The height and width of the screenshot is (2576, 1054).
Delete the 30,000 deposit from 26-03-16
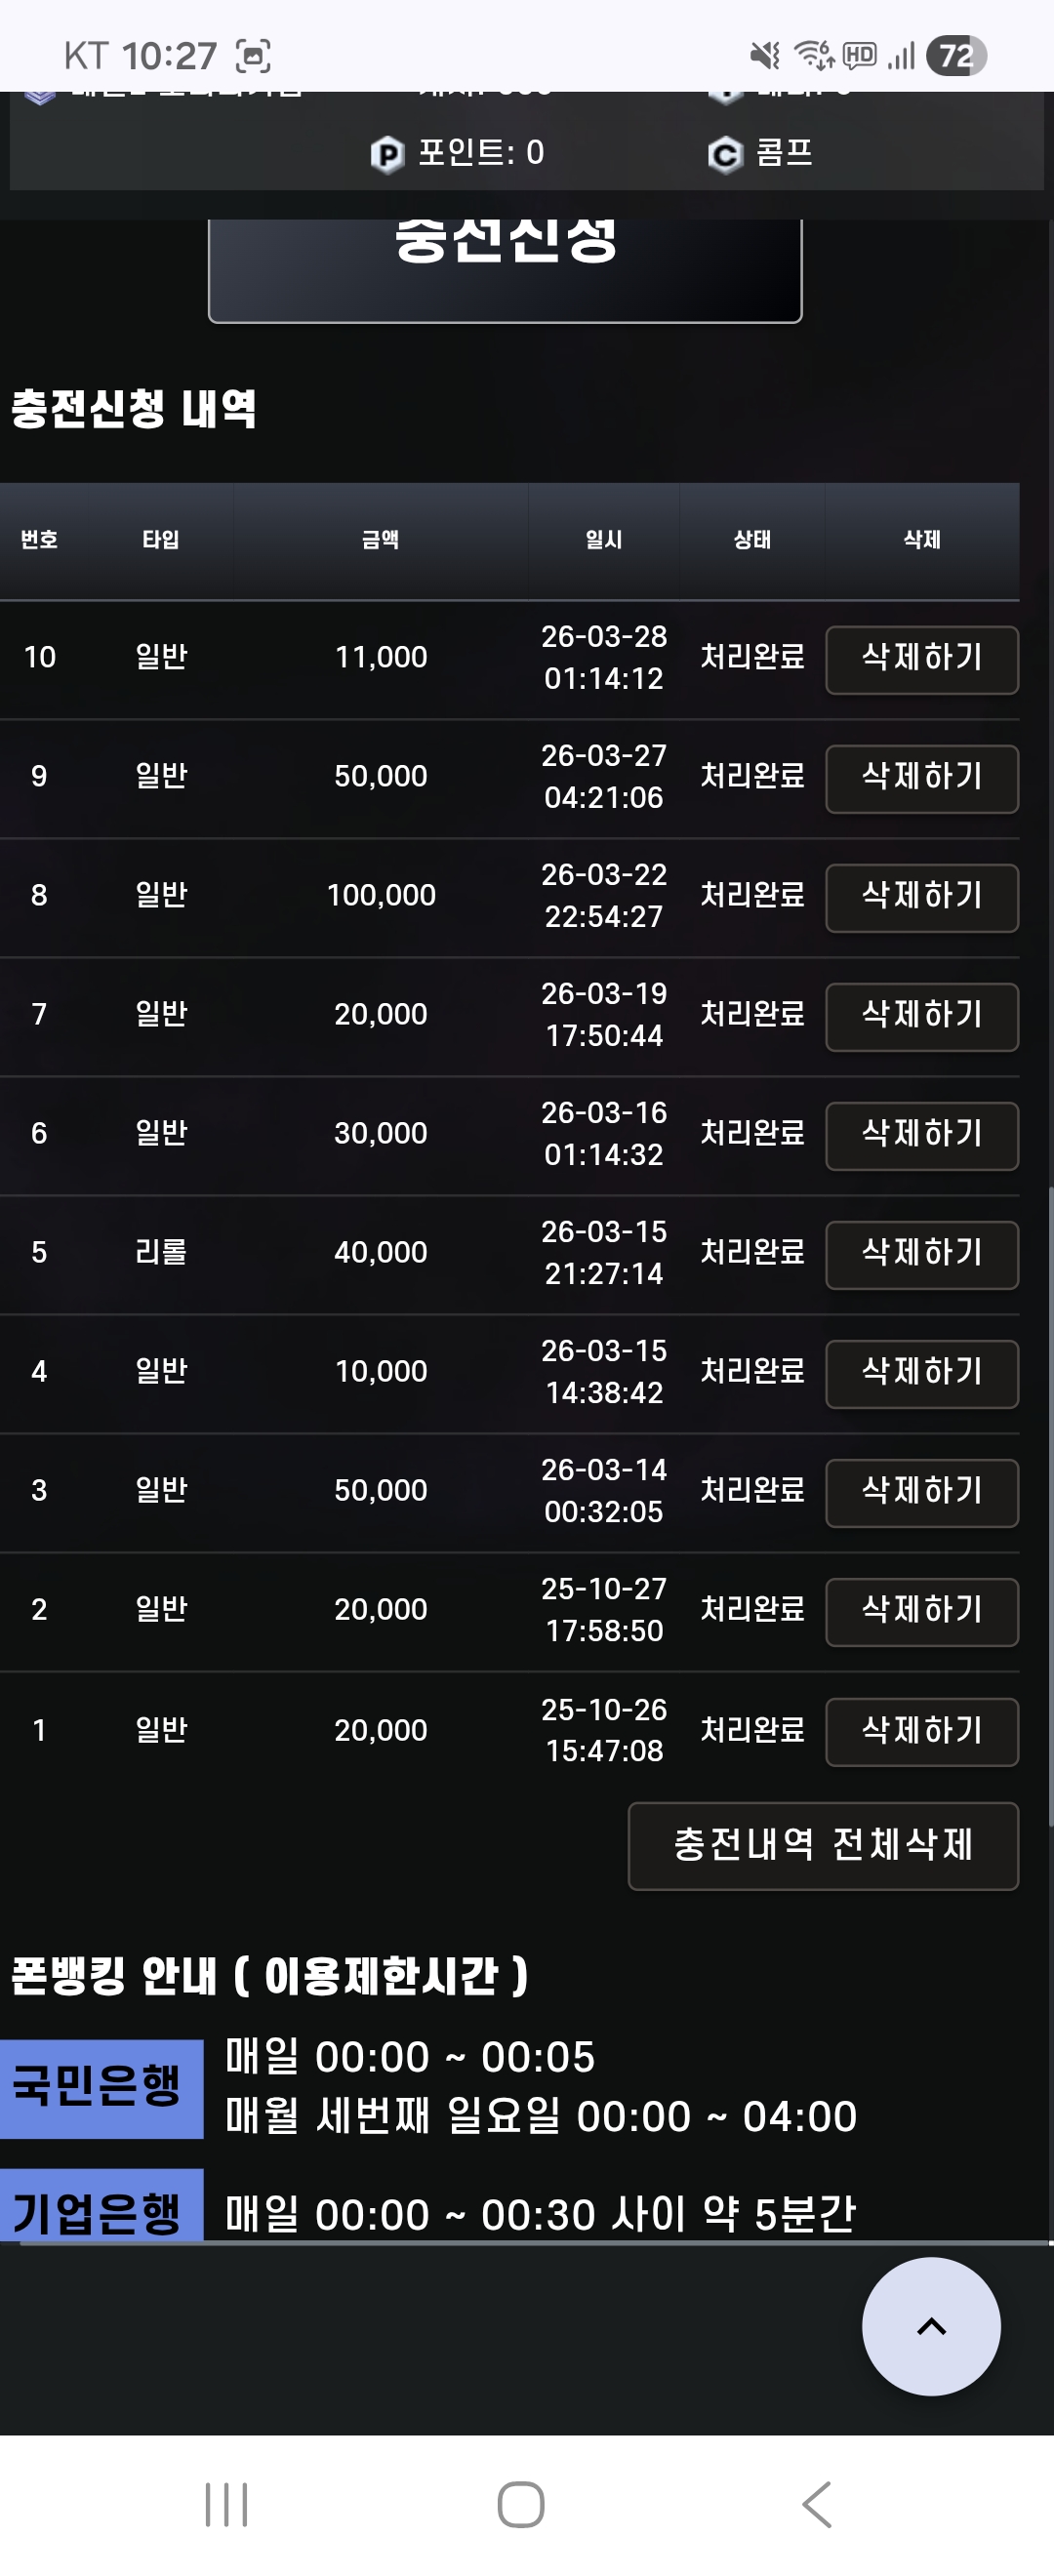(x=921, y=1135)
